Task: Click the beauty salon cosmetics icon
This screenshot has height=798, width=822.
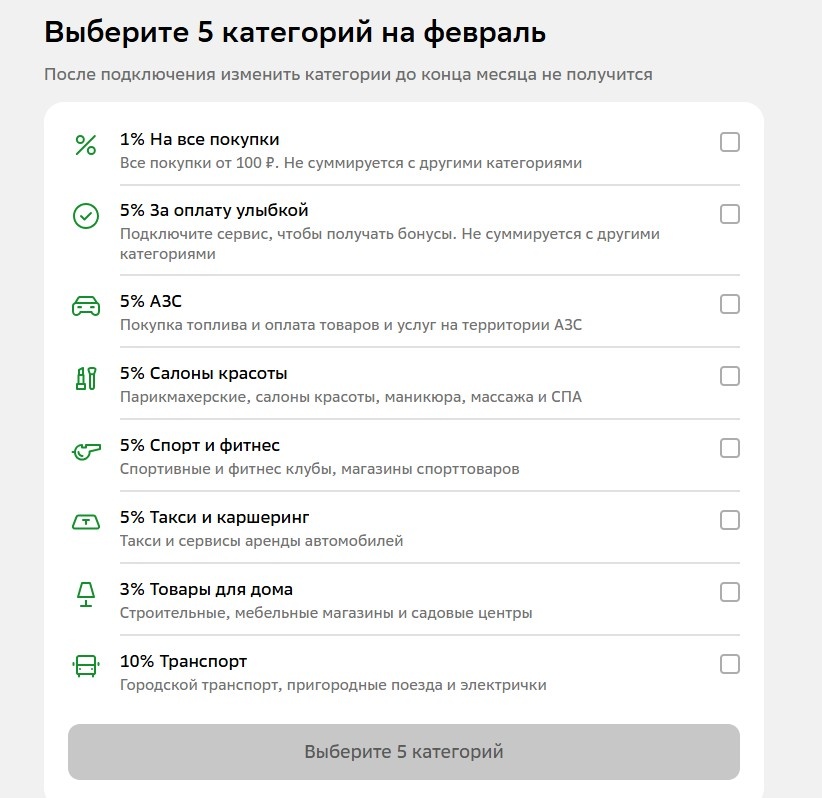Action: (x=86, y=378)
